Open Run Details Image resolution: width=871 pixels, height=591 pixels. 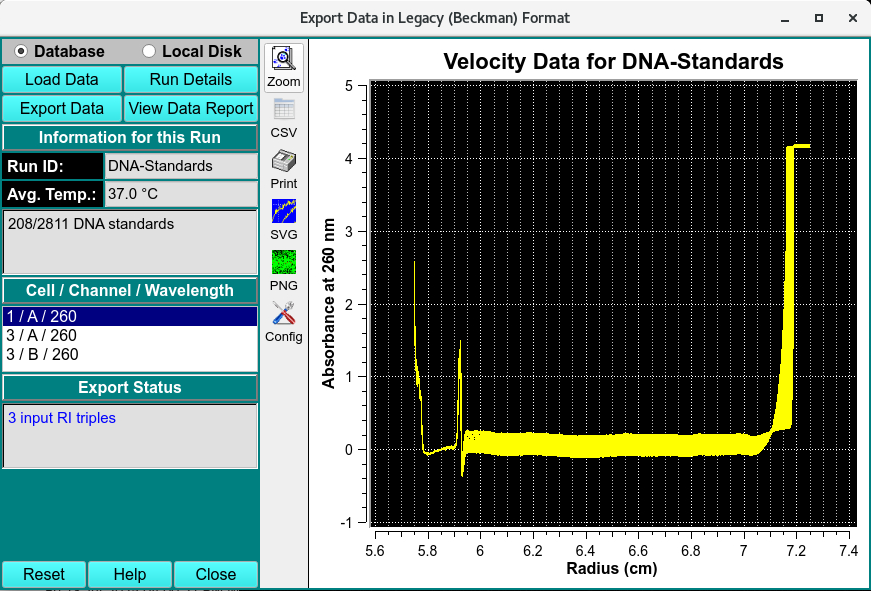pyautogui.click(x=190, y=80)
